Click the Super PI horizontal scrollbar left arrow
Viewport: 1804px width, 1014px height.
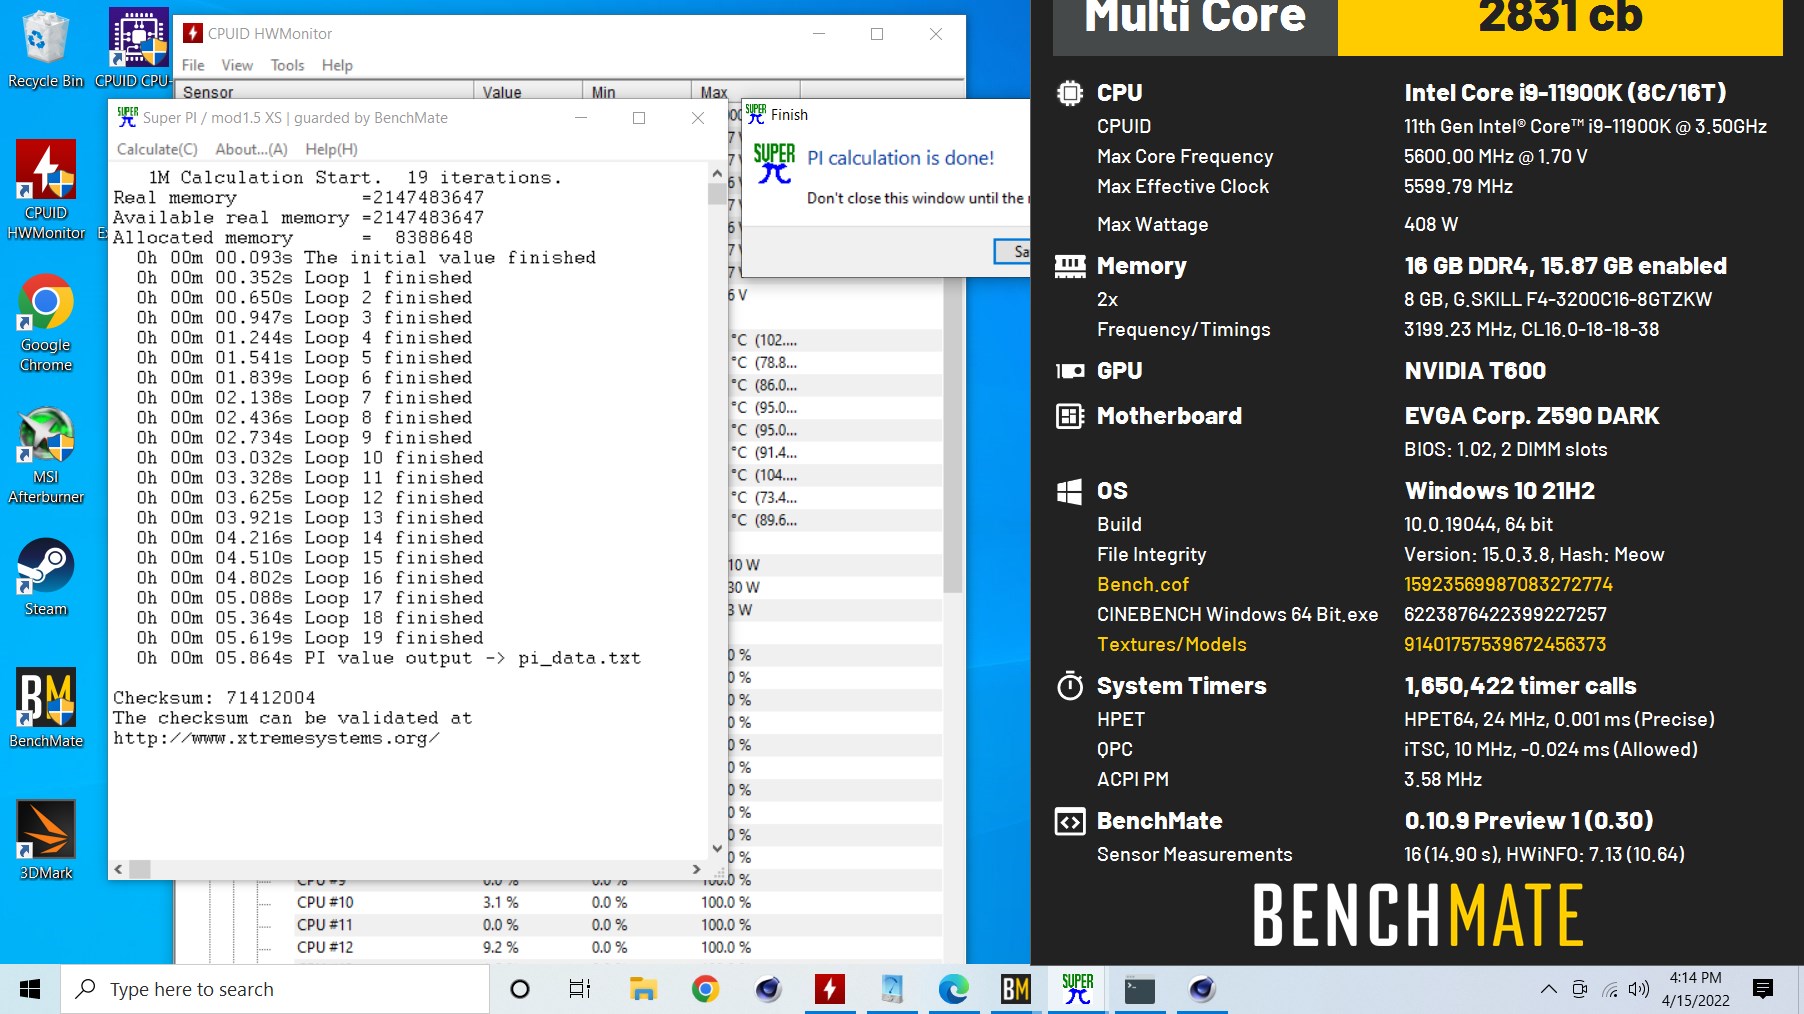tap(119, 869)
